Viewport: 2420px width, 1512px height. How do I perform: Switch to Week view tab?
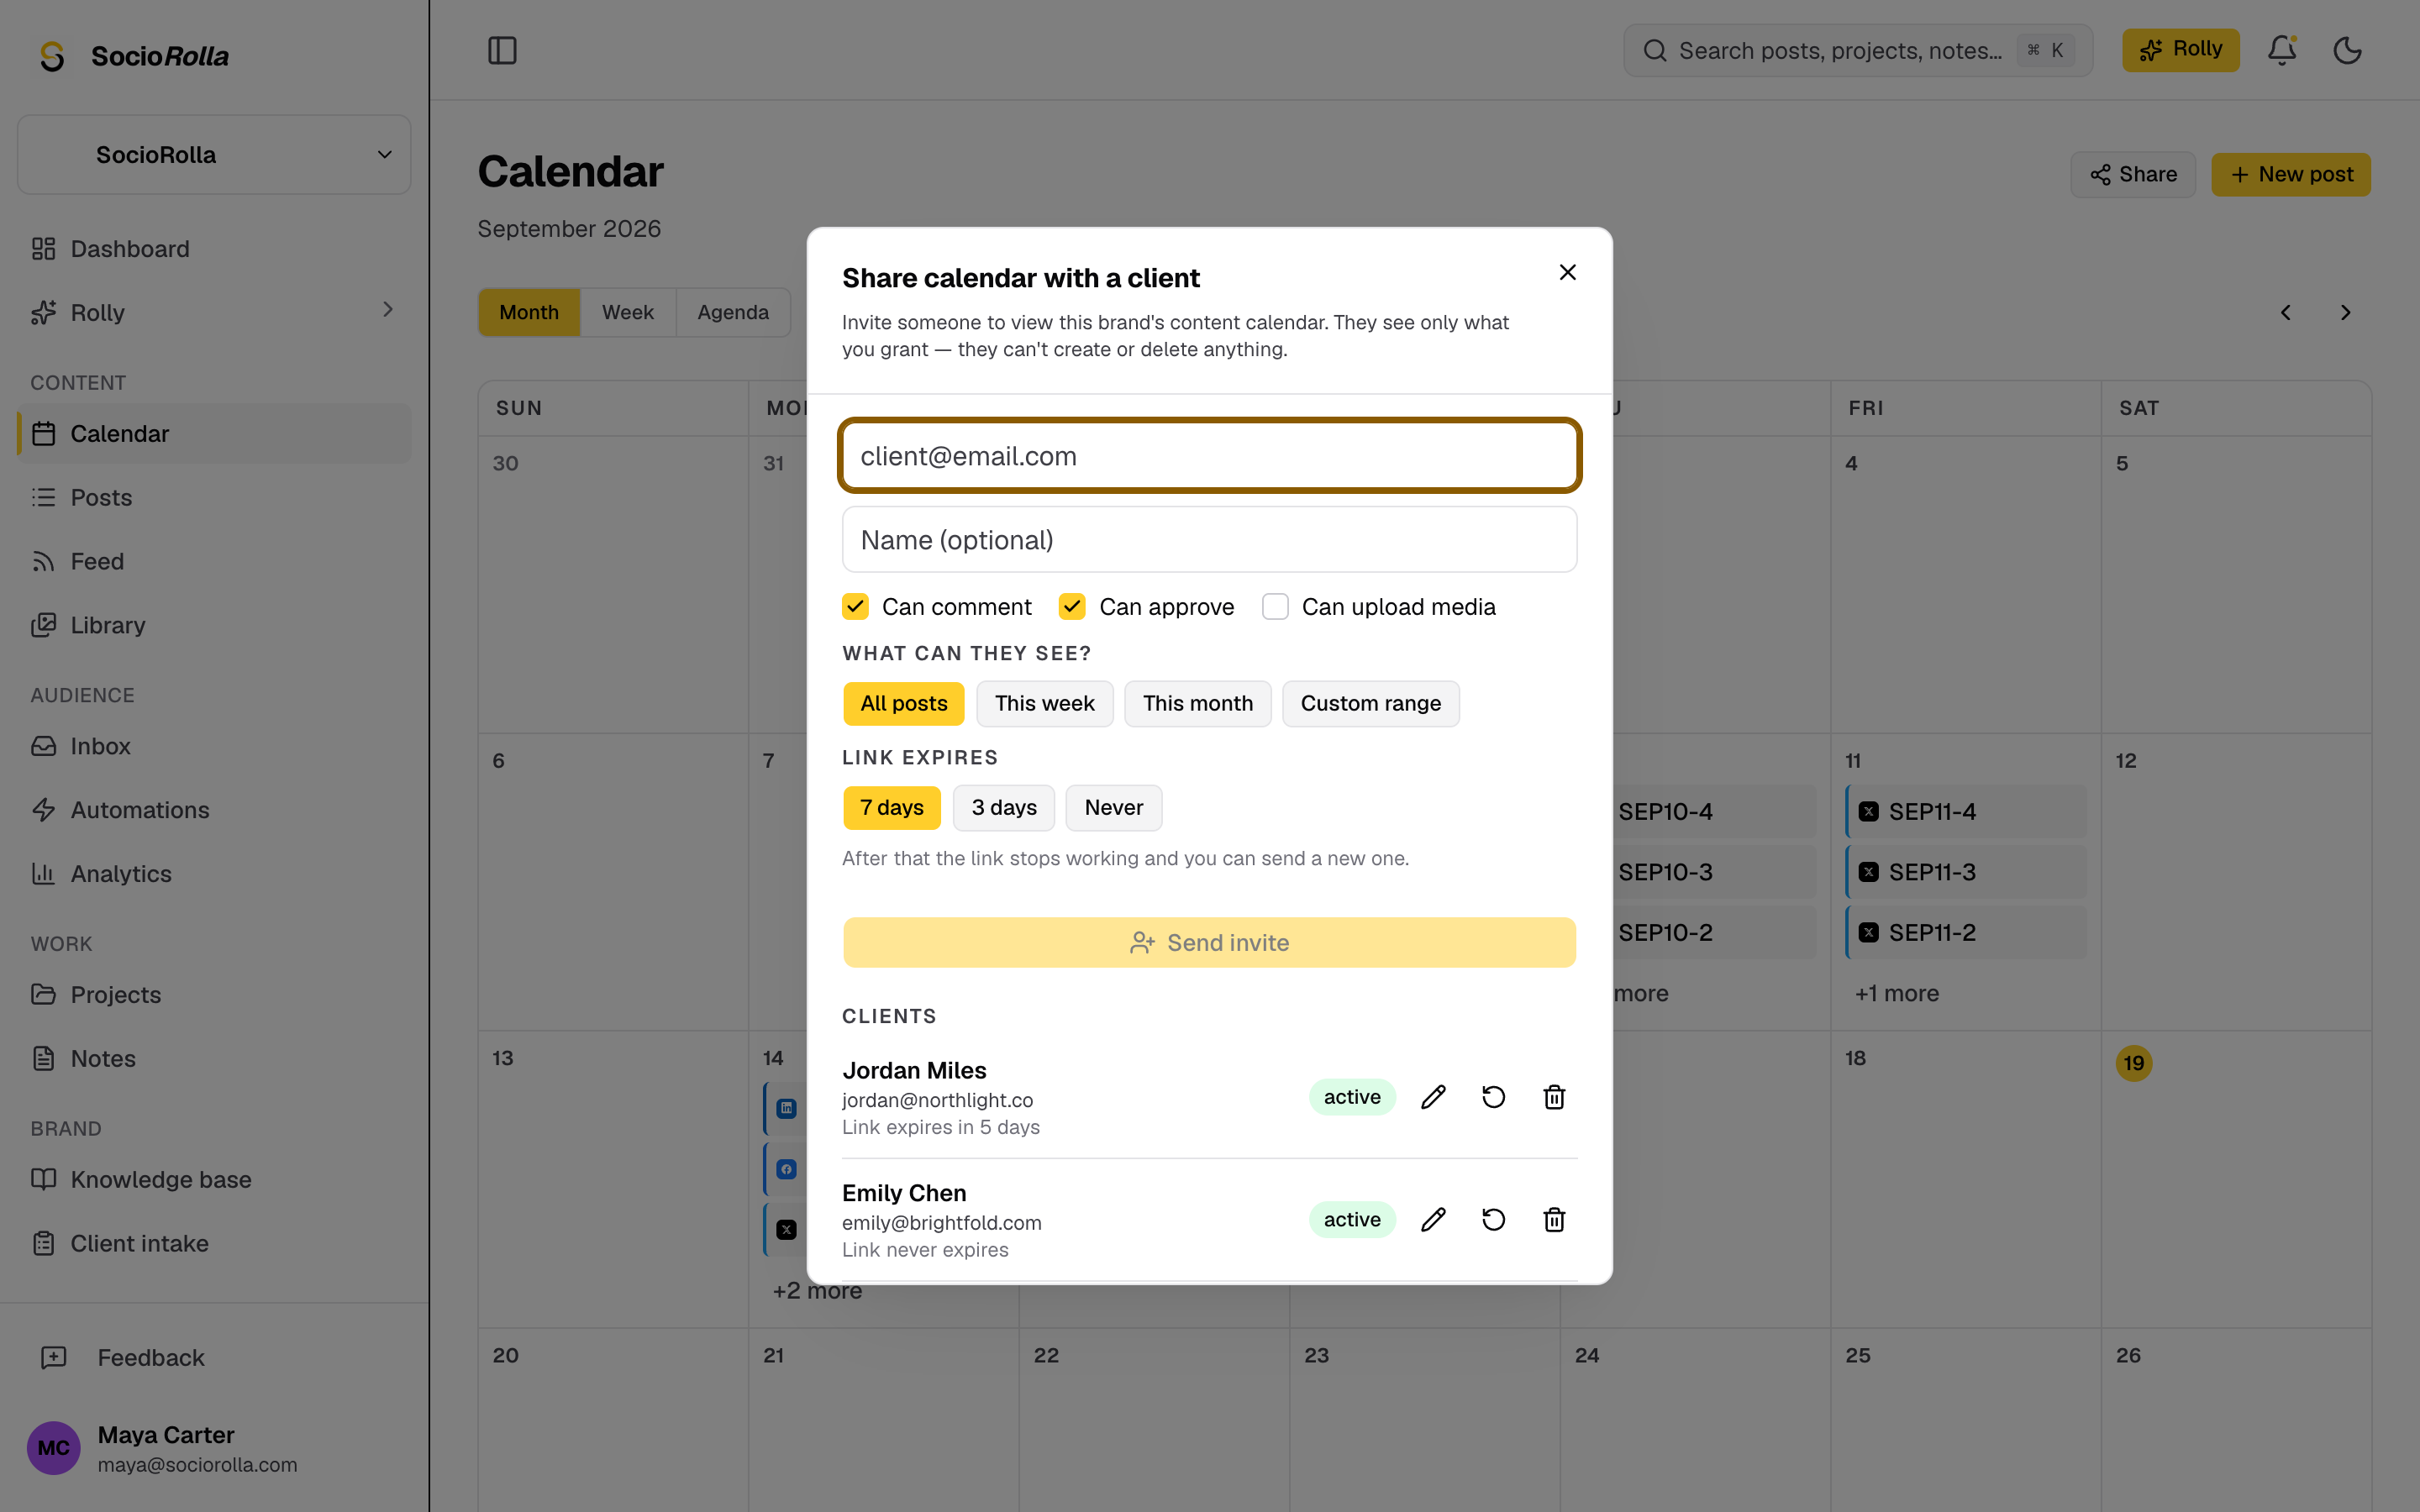627,313
